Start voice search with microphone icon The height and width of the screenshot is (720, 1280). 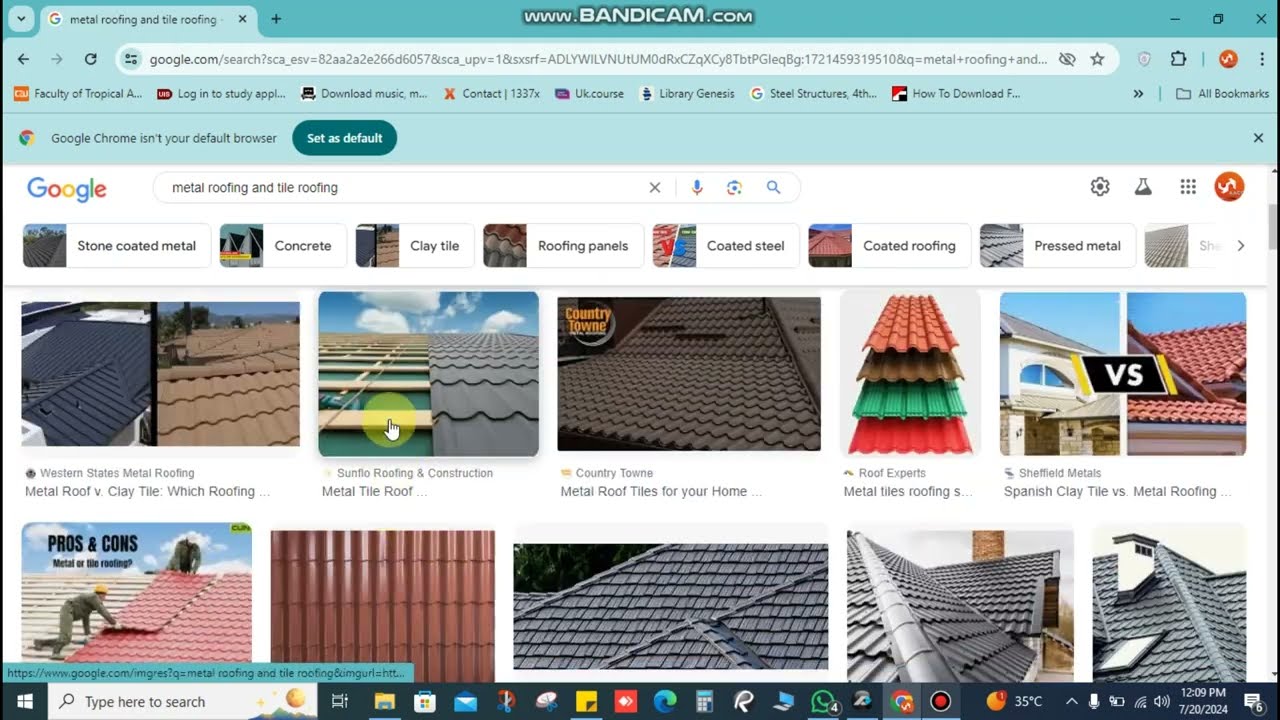pyautogui.click(x=697, y=187)
